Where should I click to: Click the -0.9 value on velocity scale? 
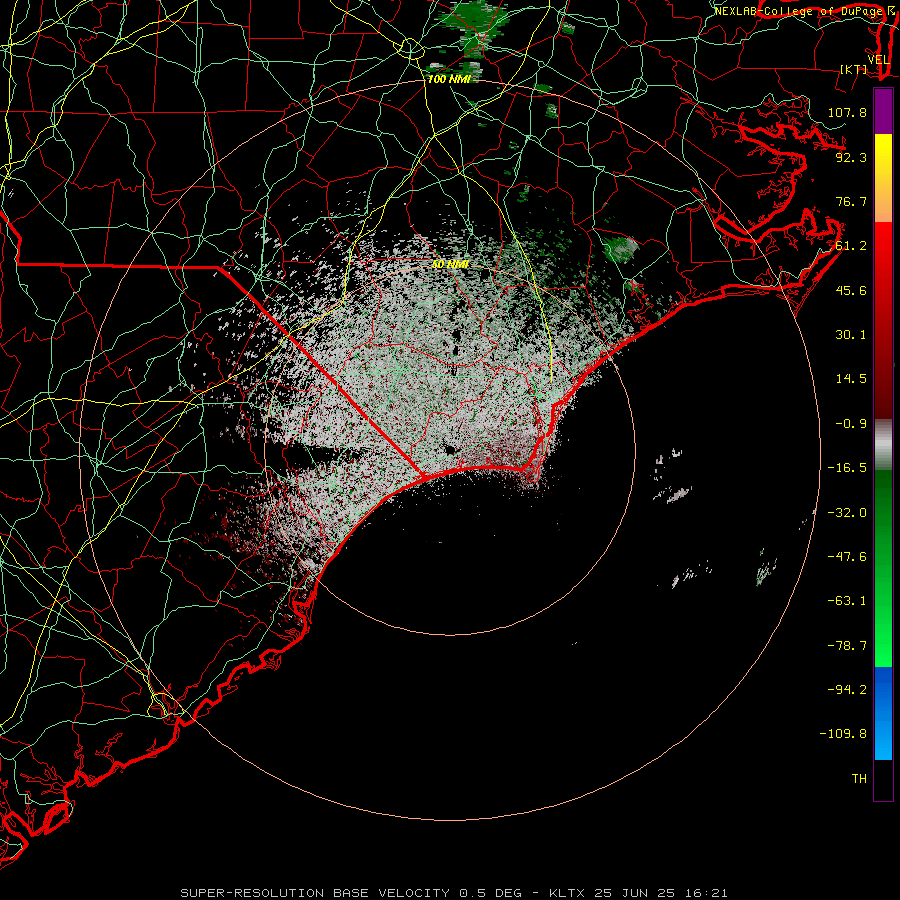851,424
